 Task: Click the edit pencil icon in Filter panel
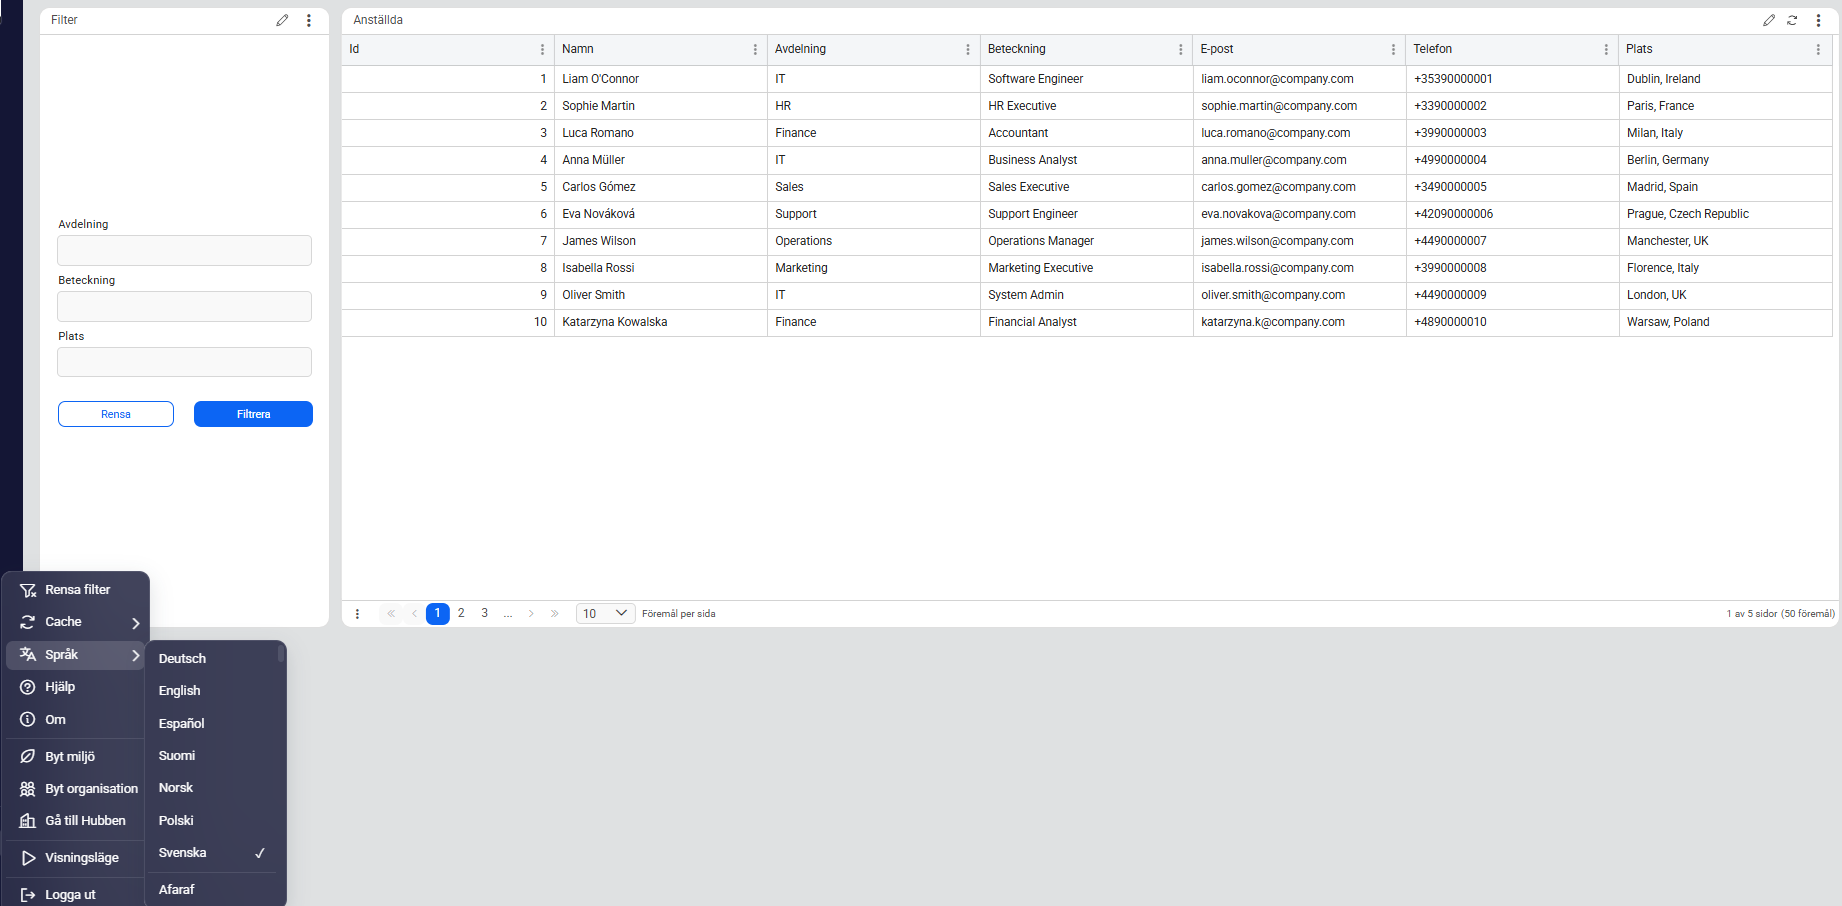tap(282, 20)
